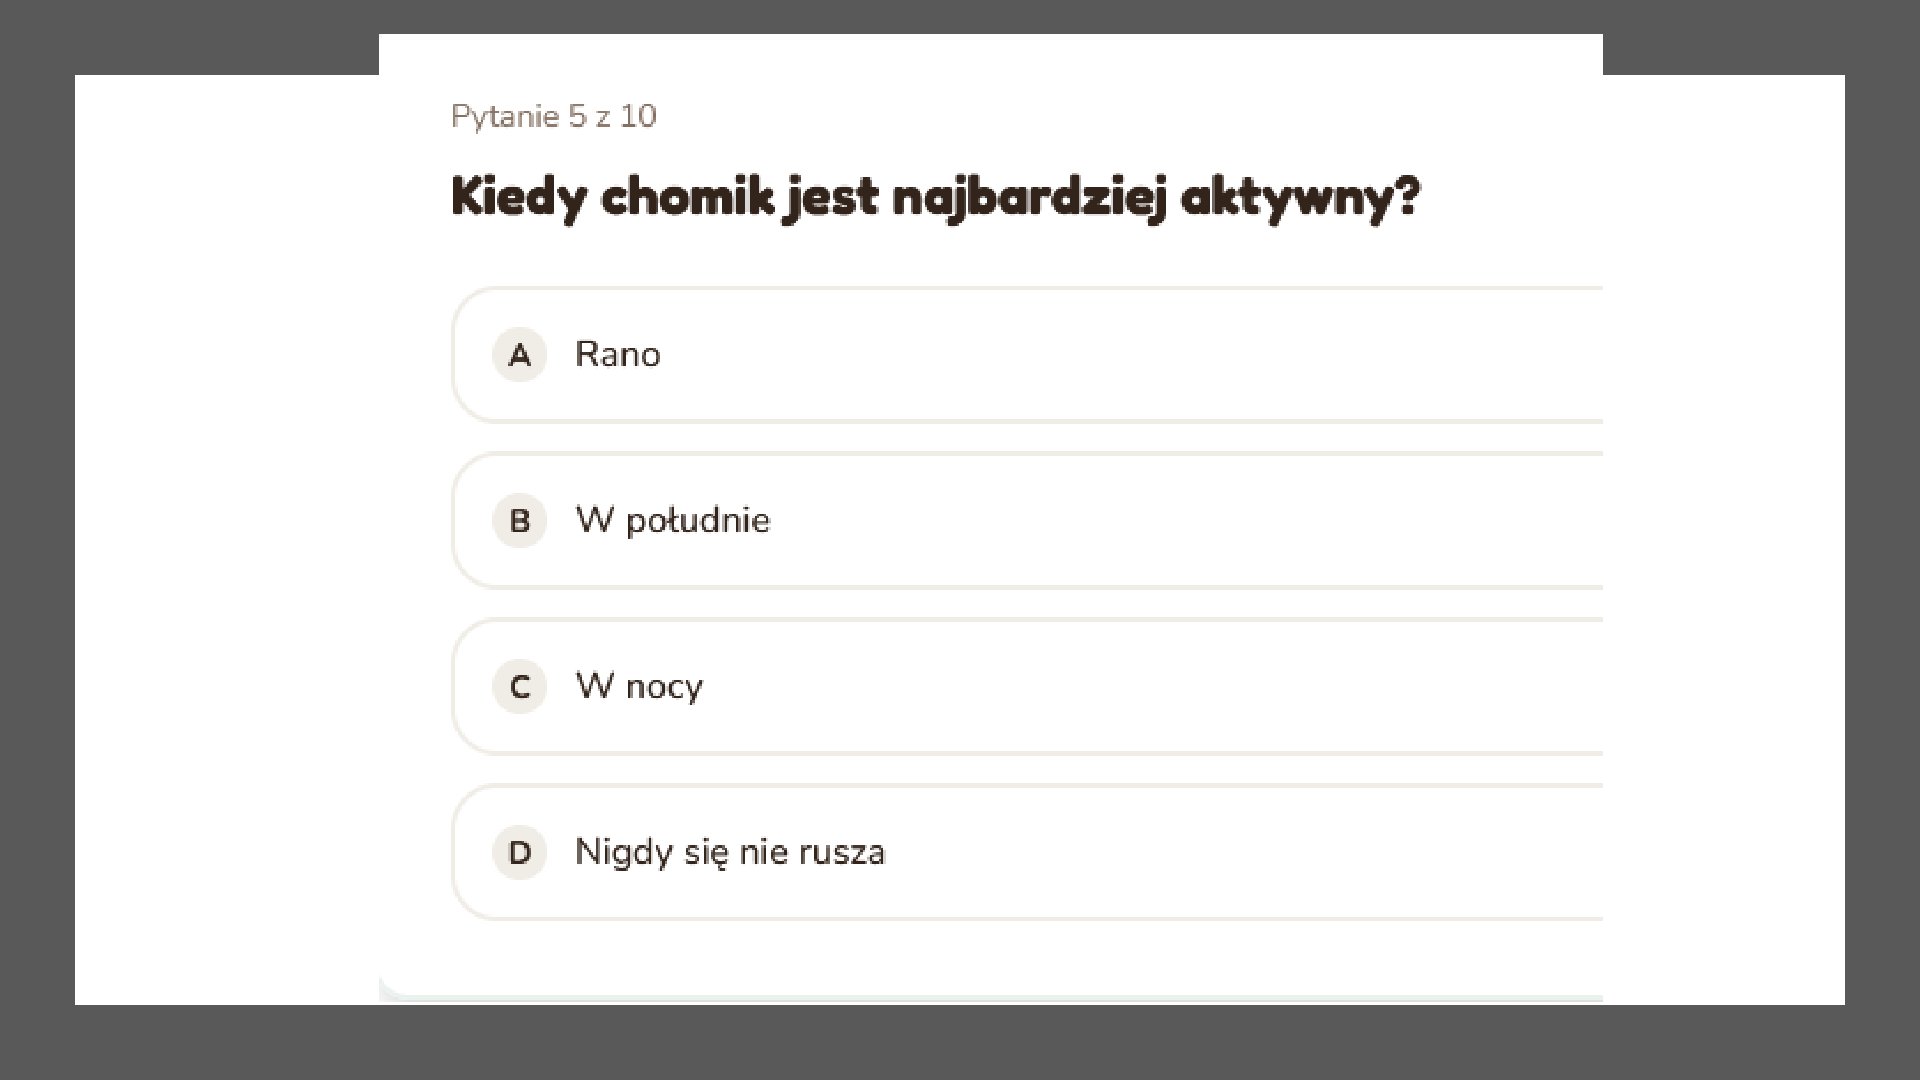The width and height of the screenshot is (1920, 1080).
Task: Click the question heading about chomik activity
Action: 934,197
